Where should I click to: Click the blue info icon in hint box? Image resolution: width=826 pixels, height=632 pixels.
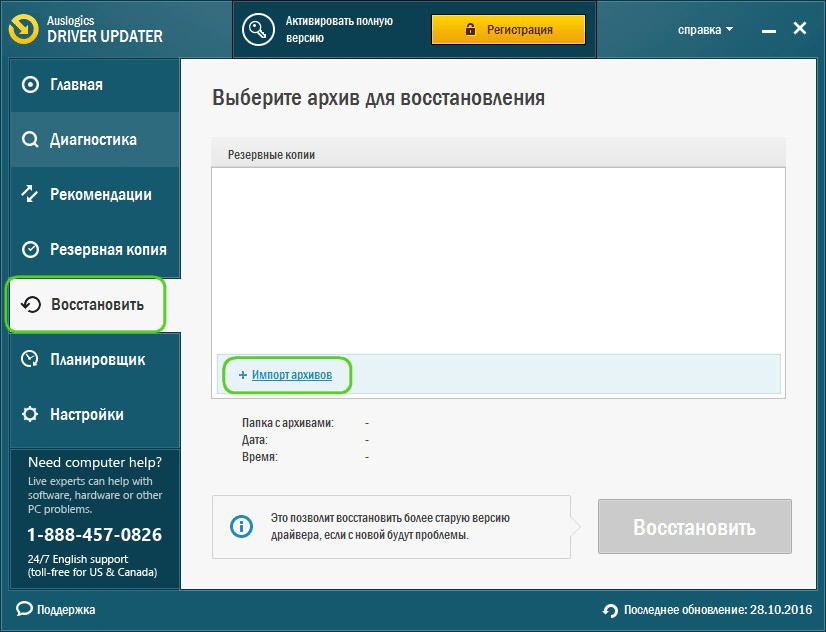[x=240, y=526]
